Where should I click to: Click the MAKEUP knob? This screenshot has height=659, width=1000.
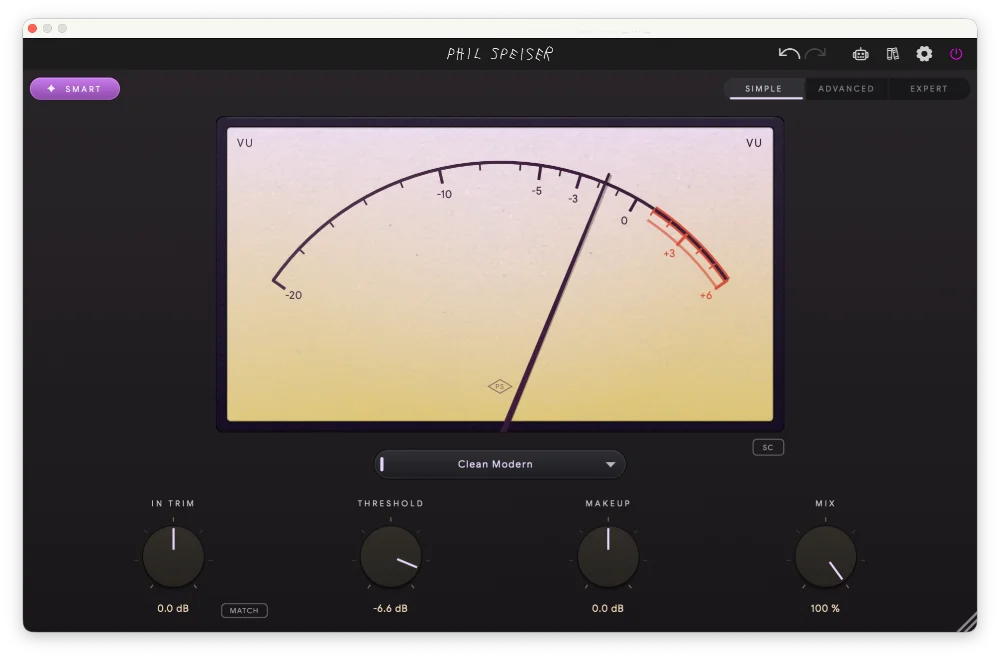(x=608, y=557)
